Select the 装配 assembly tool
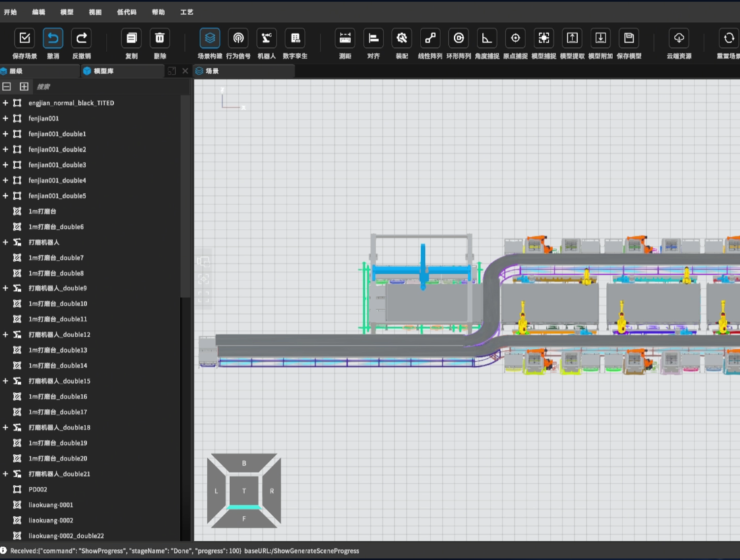Screen dimensions: 740x560 click(x=402, y=38)
